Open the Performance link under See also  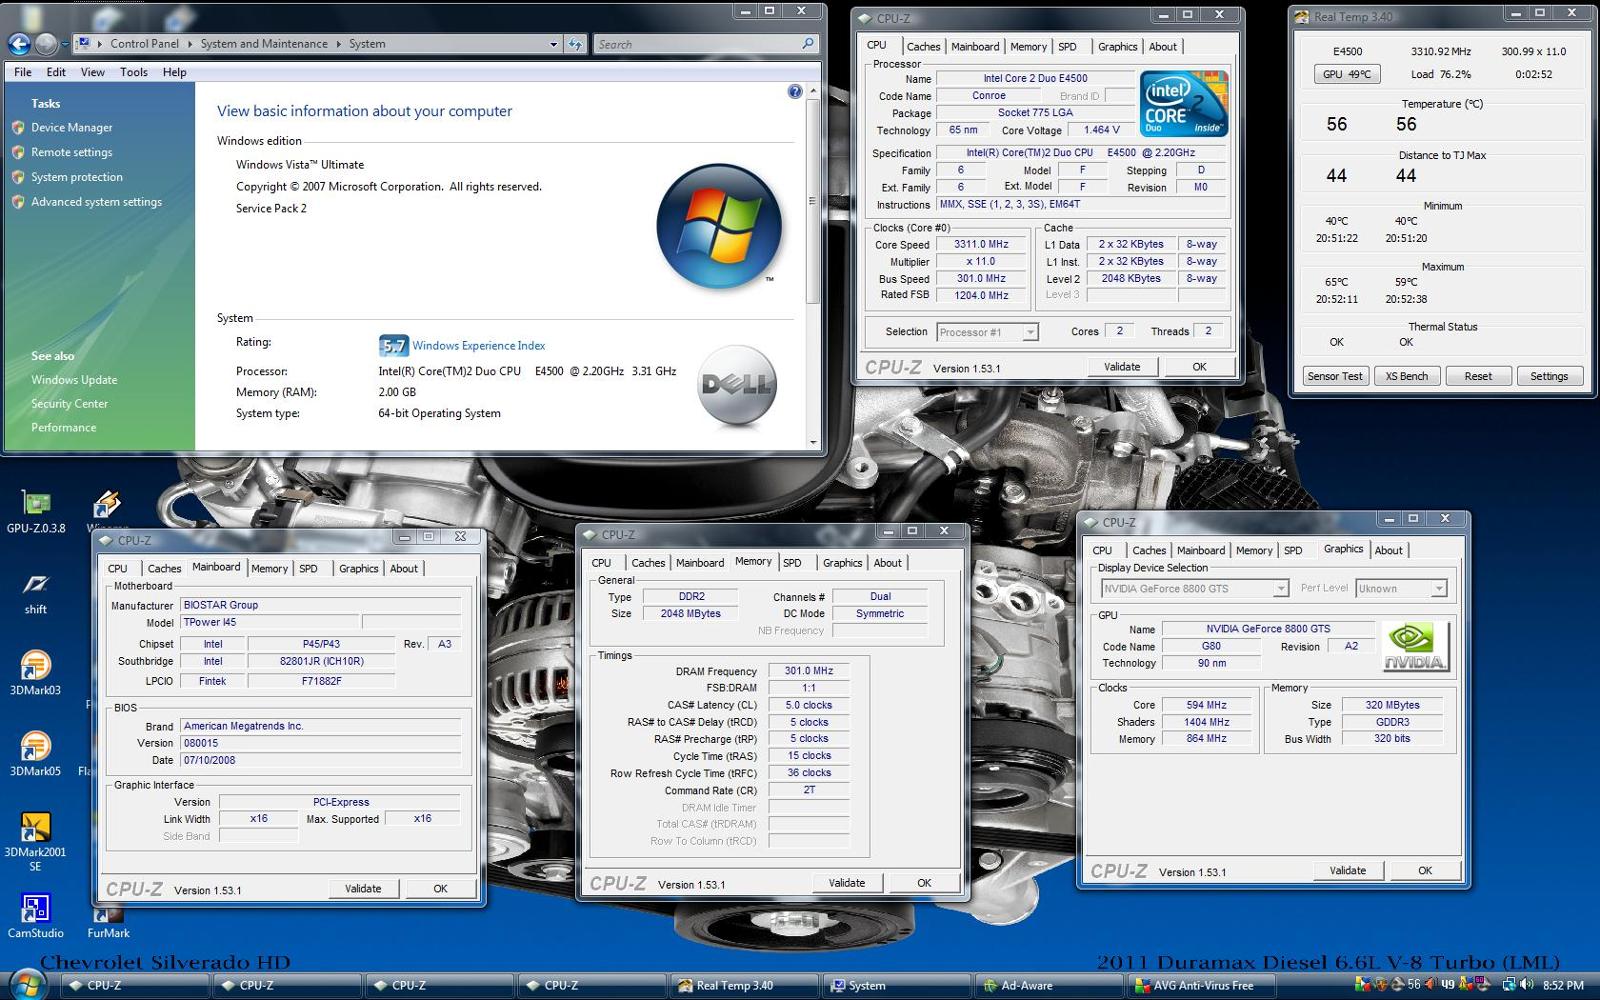click(63, 427)
